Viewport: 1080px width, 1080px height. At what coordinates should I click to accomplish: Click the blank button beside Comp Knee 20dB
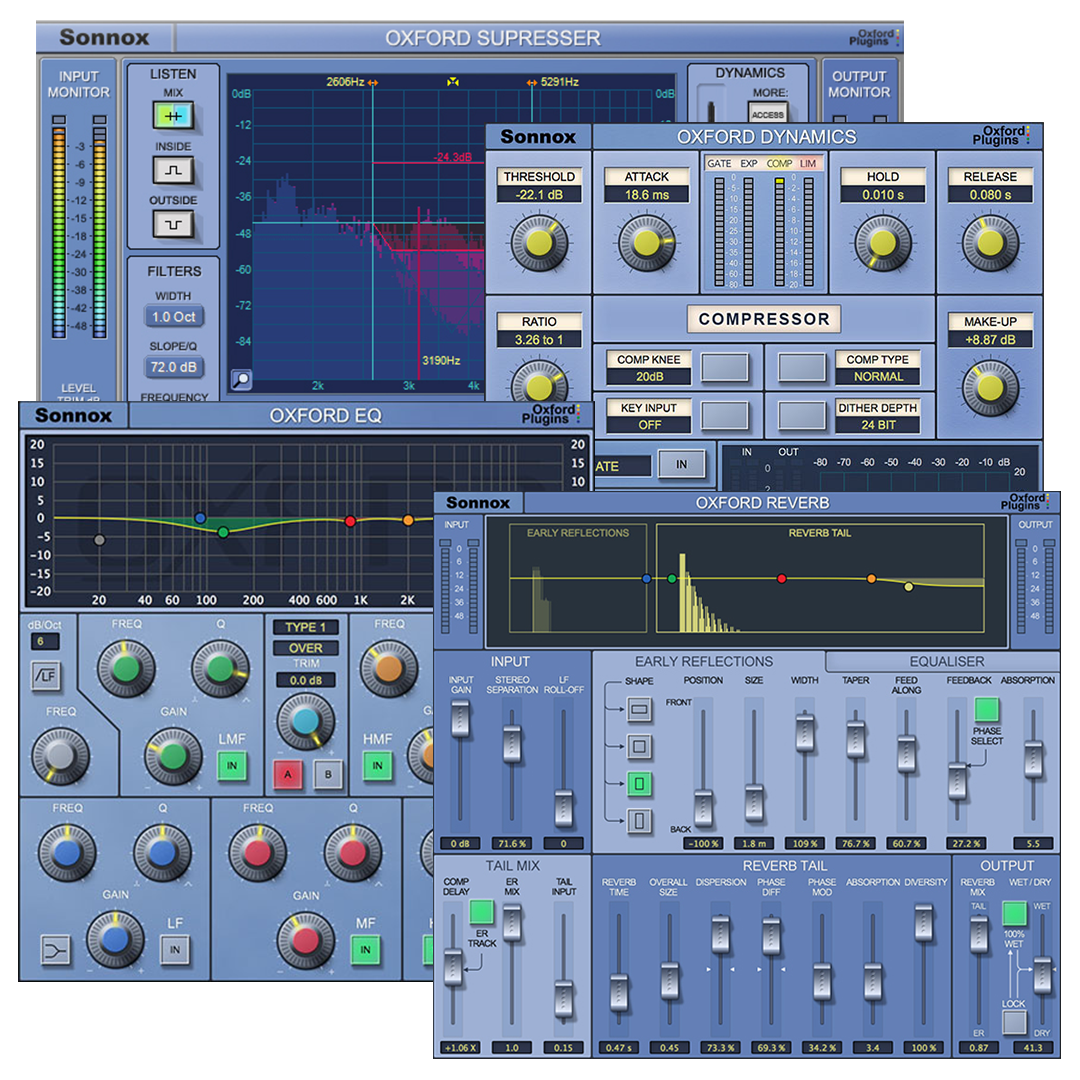point(725,367)
